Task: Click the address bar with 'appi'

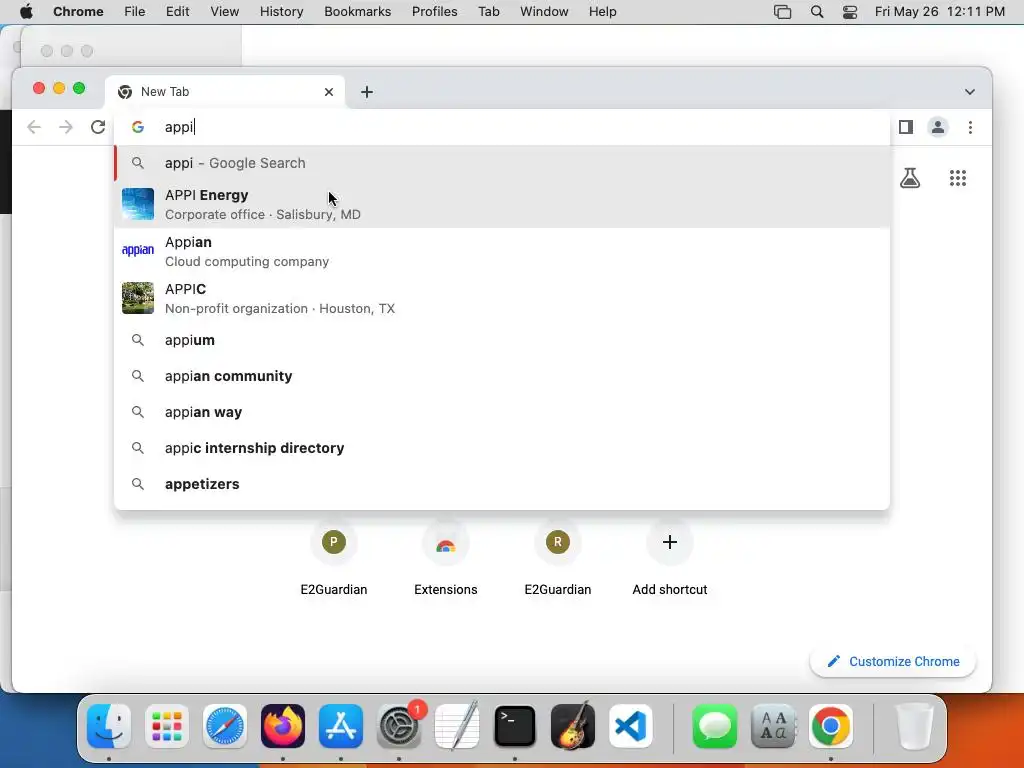Action: (x=502, y=127)
